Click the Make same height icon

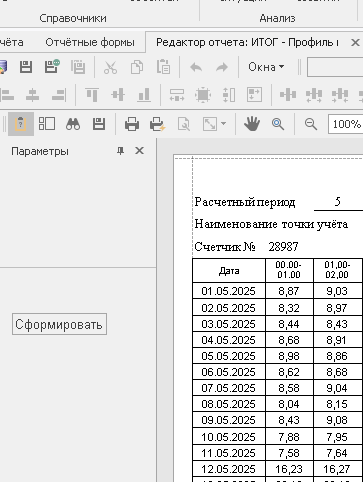click(229, 95)
